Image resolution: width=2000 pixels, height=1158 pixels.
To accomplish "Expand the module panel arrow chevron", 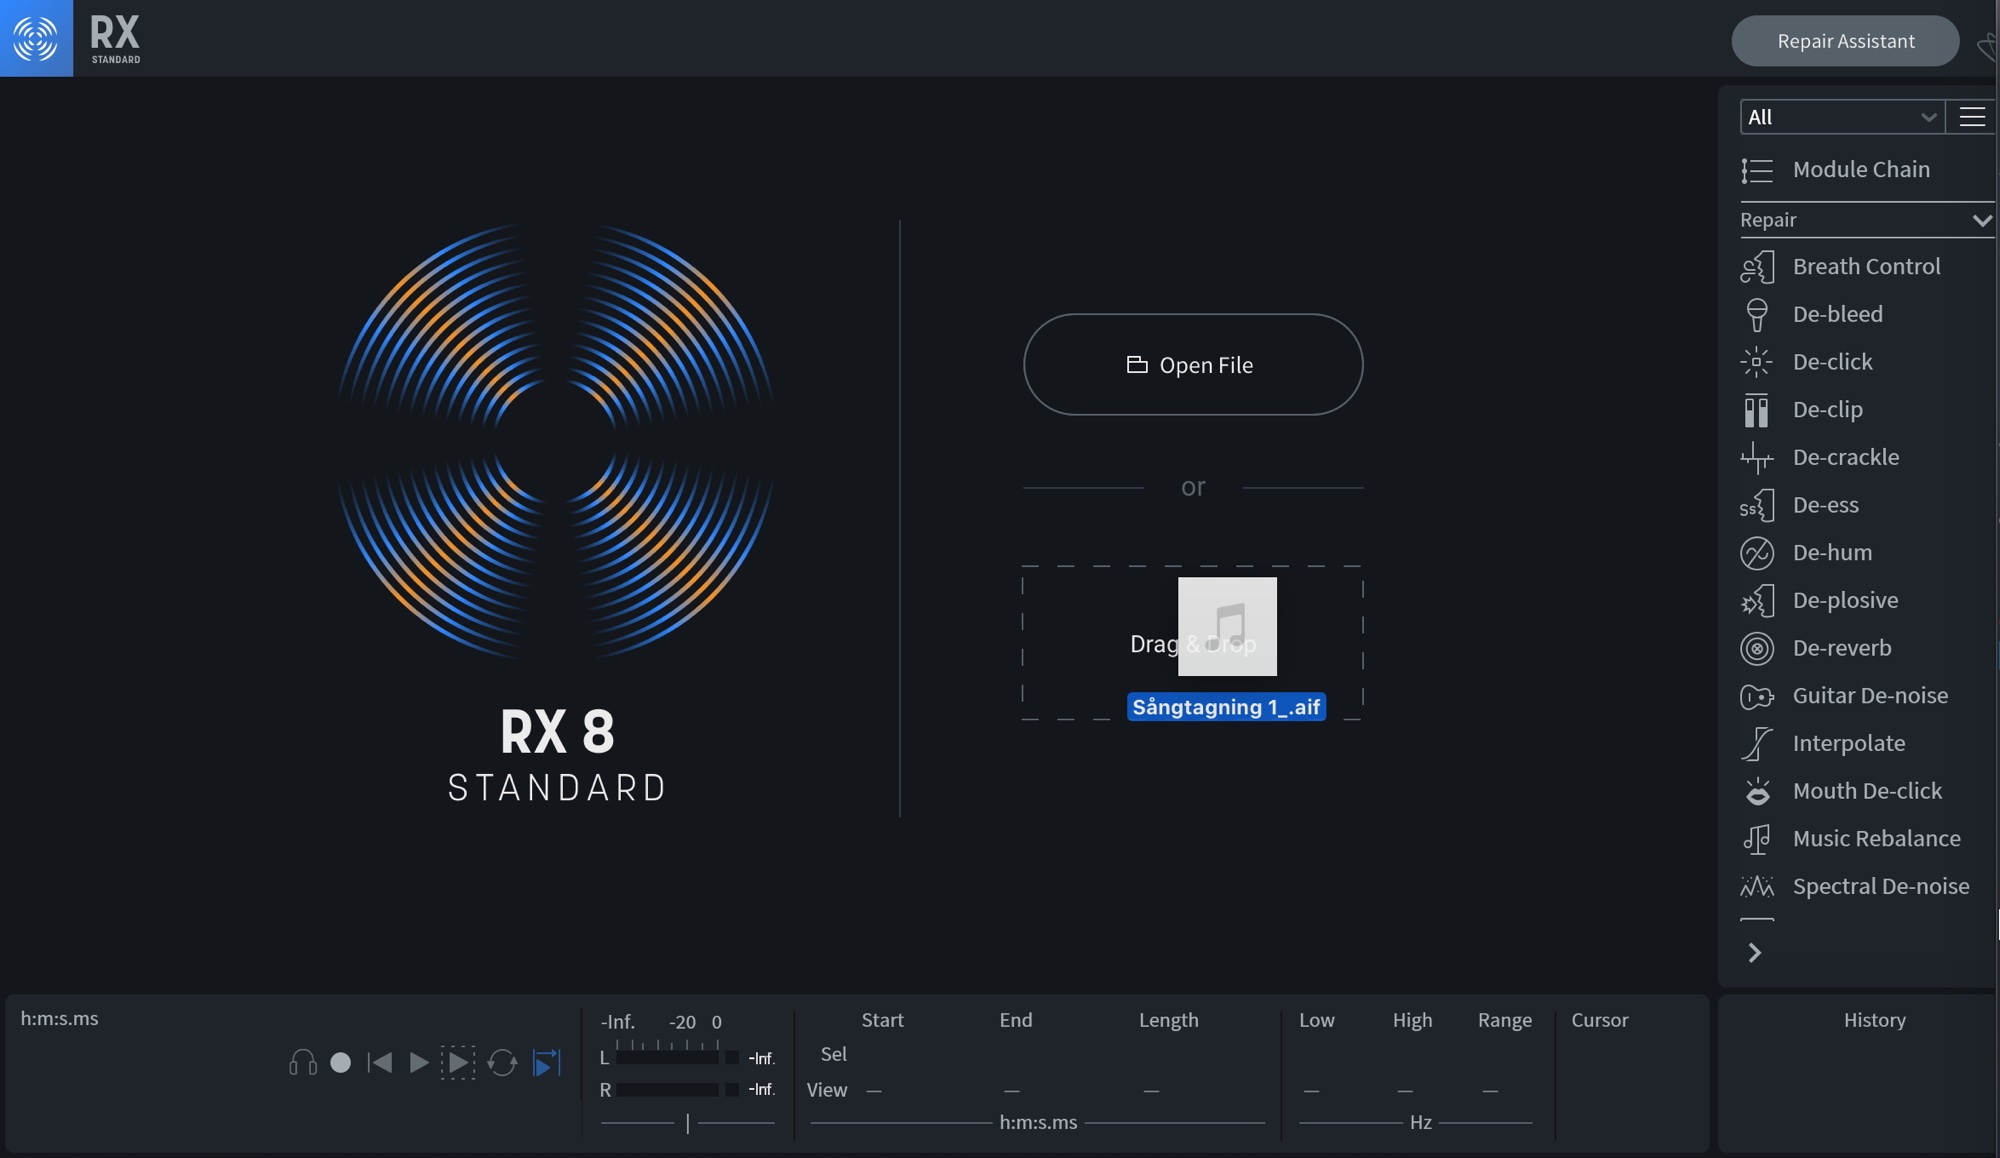I will (1754, 953).
